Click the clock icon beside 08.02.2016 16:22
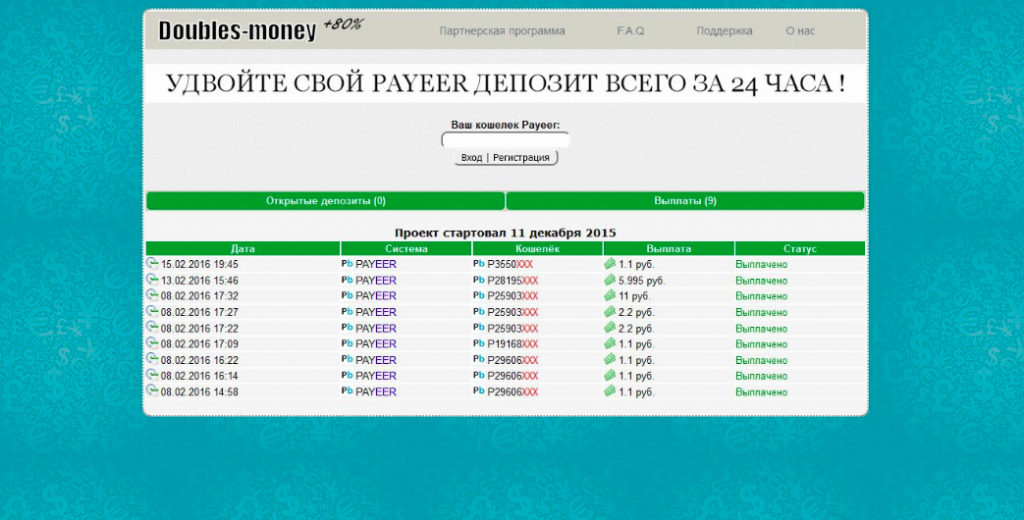The image size is (1024, 520). click(x=152, y=359)
